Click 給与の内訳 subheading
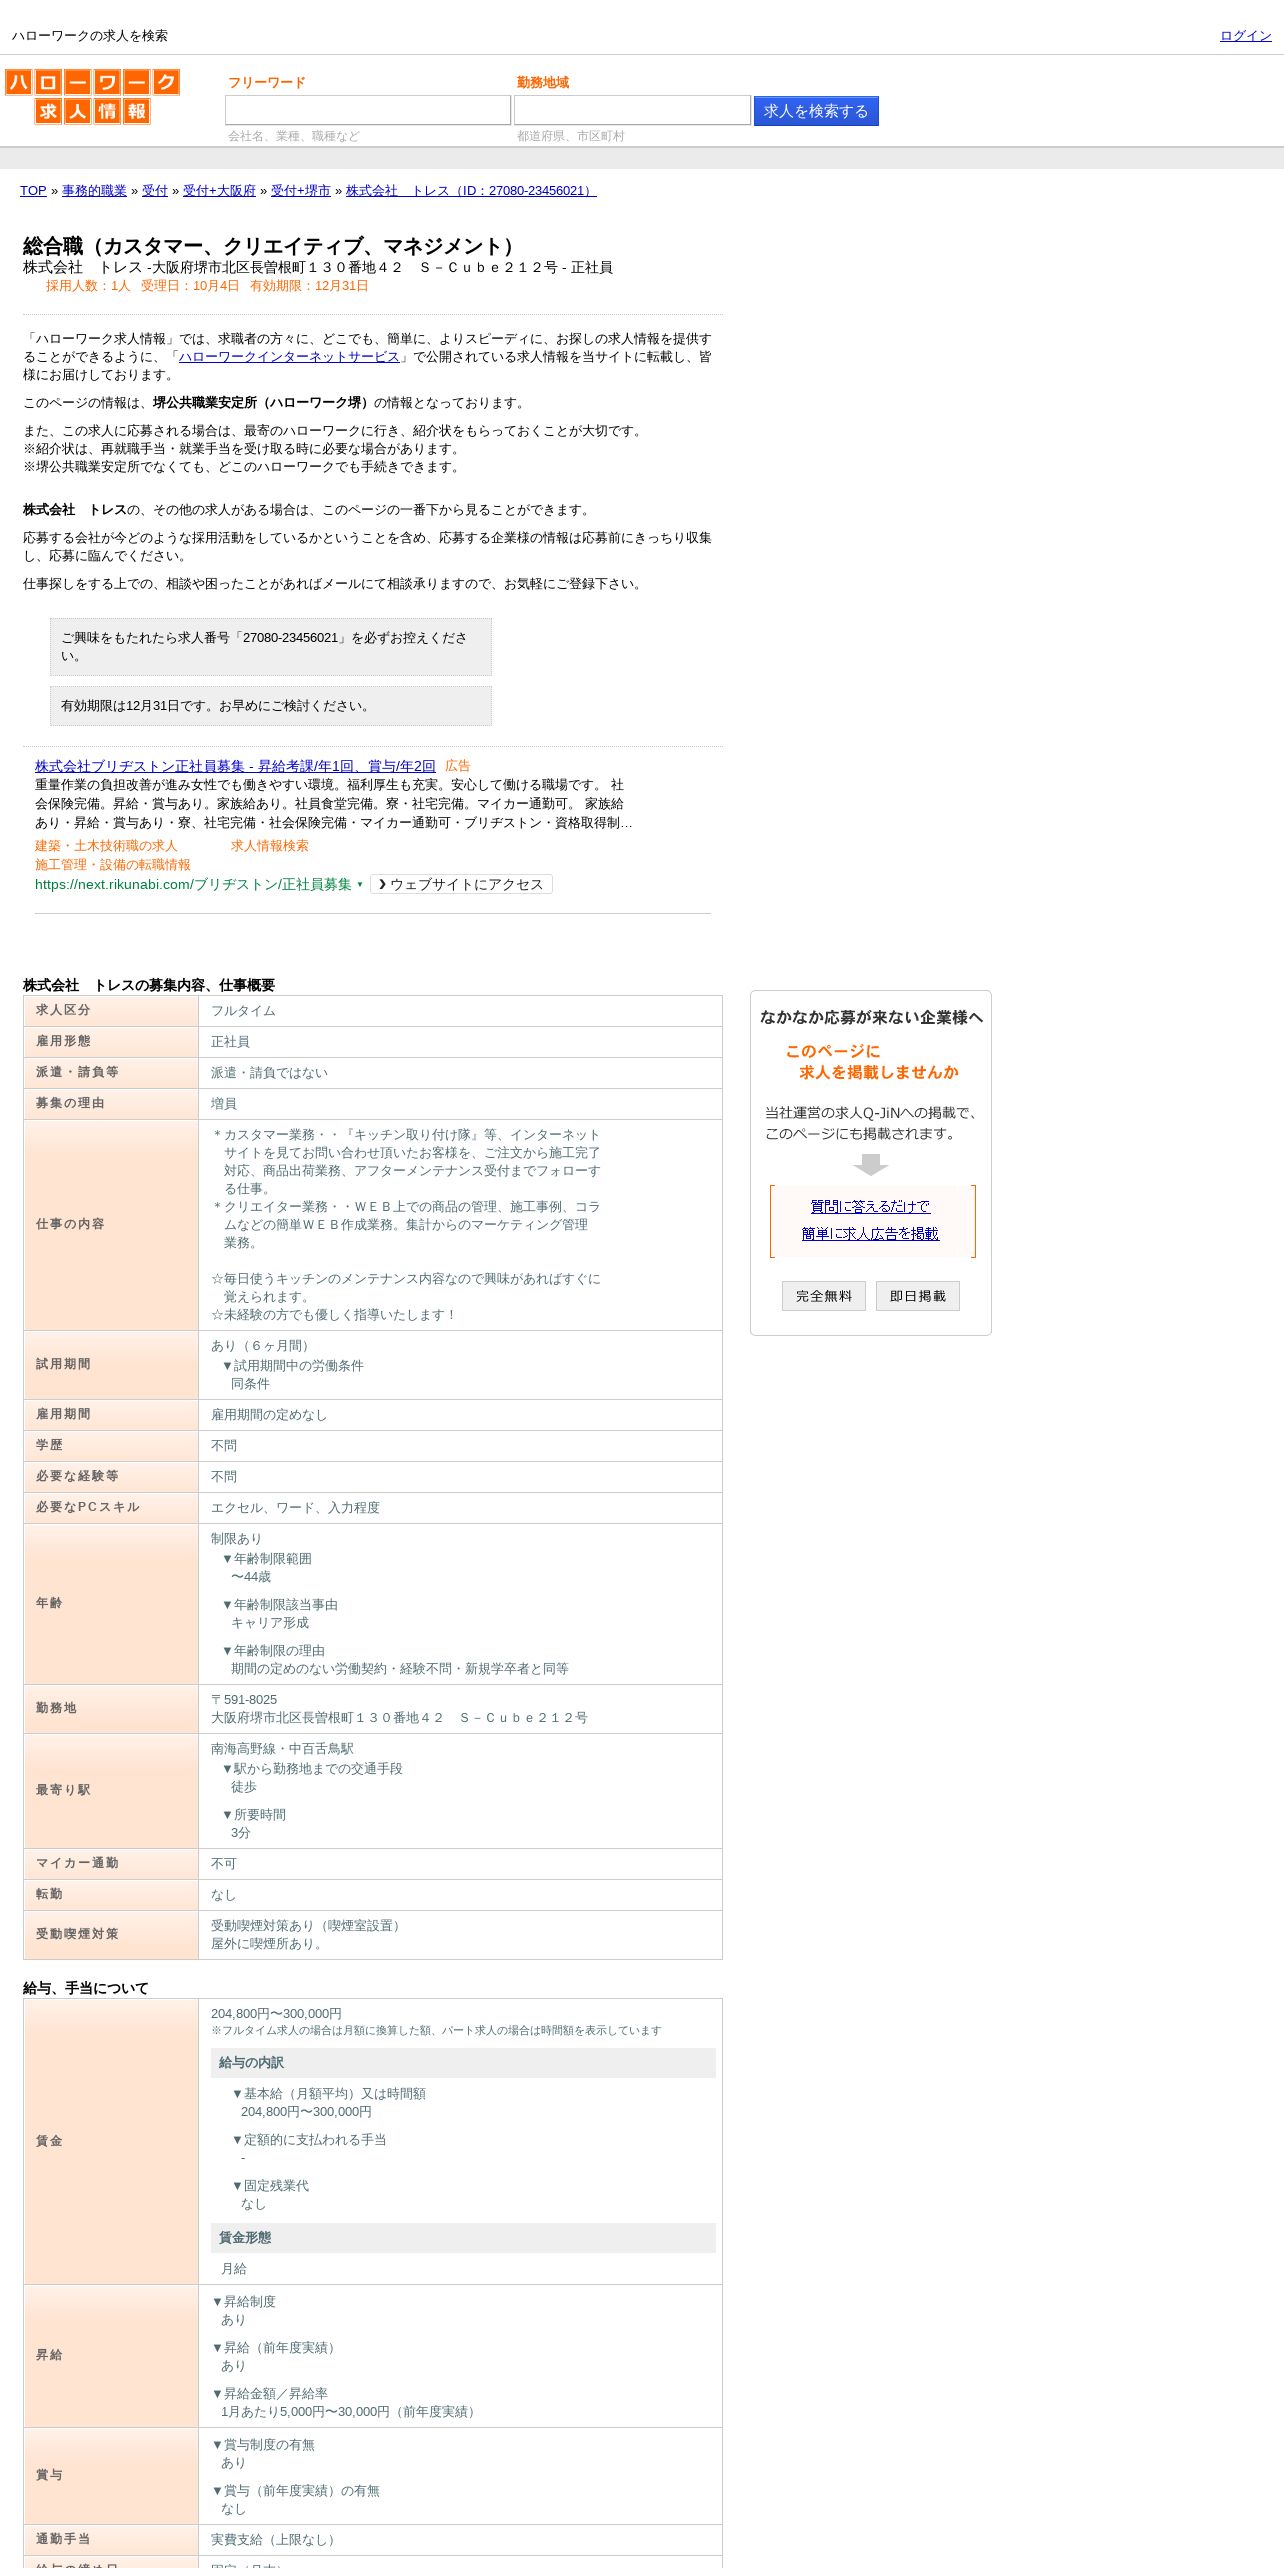Image resolution: width=1284 pixels, height=2568 pixels. [463, 2063]
